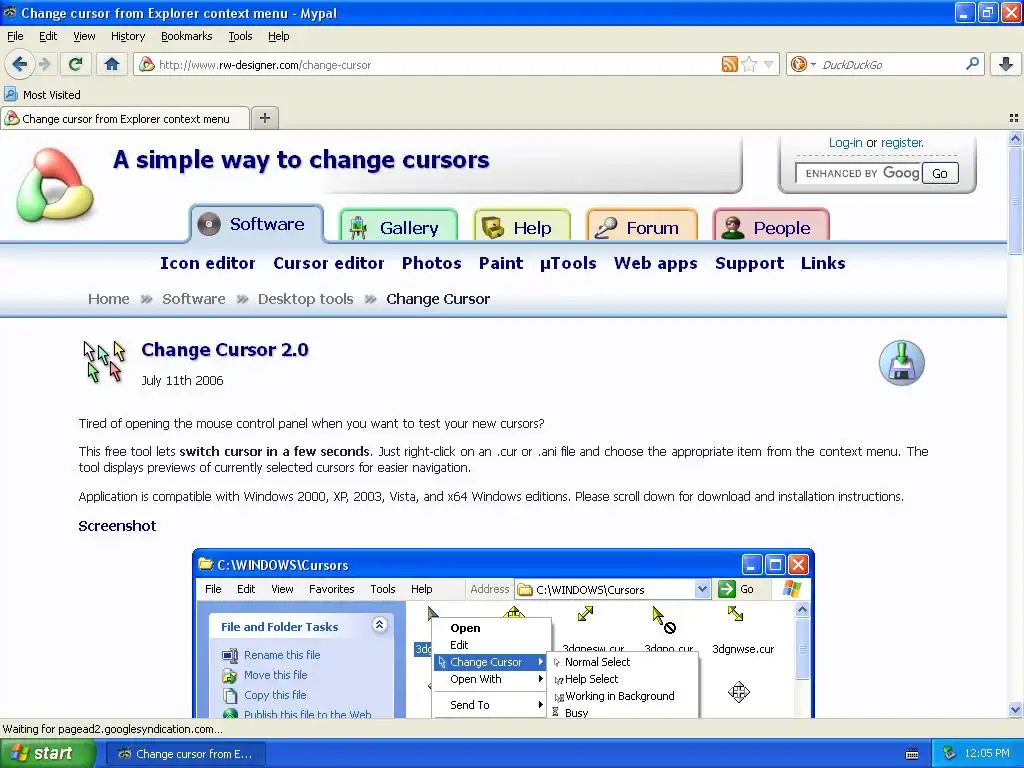The image size is (1024, 768).
Task: Open the File menu
Action: 15,36
